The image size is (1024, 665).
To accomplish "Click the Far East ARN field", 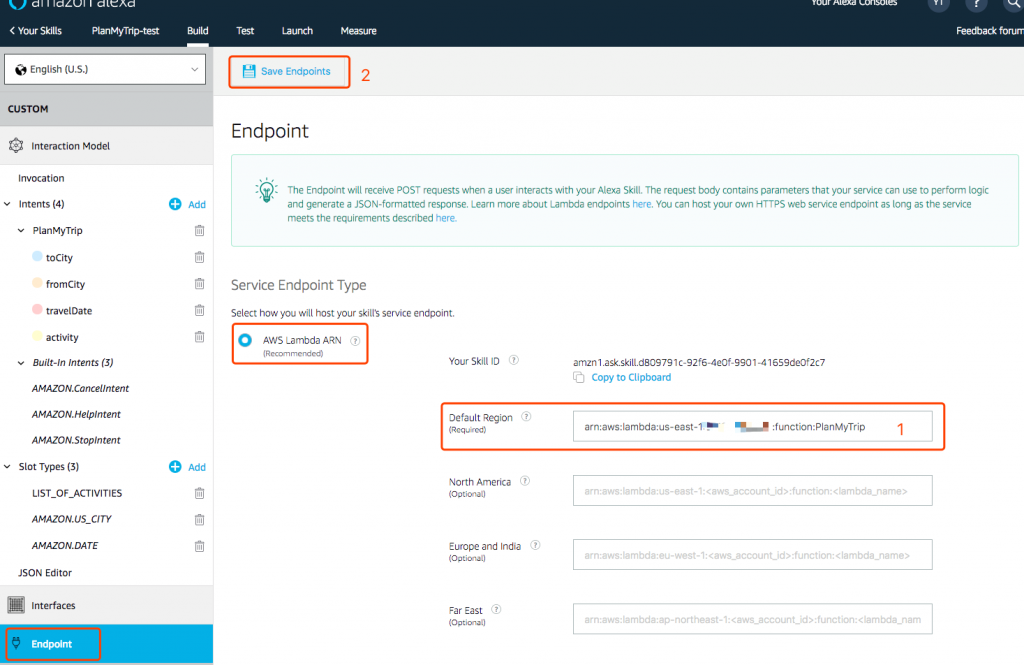I will tap(752, 619).
